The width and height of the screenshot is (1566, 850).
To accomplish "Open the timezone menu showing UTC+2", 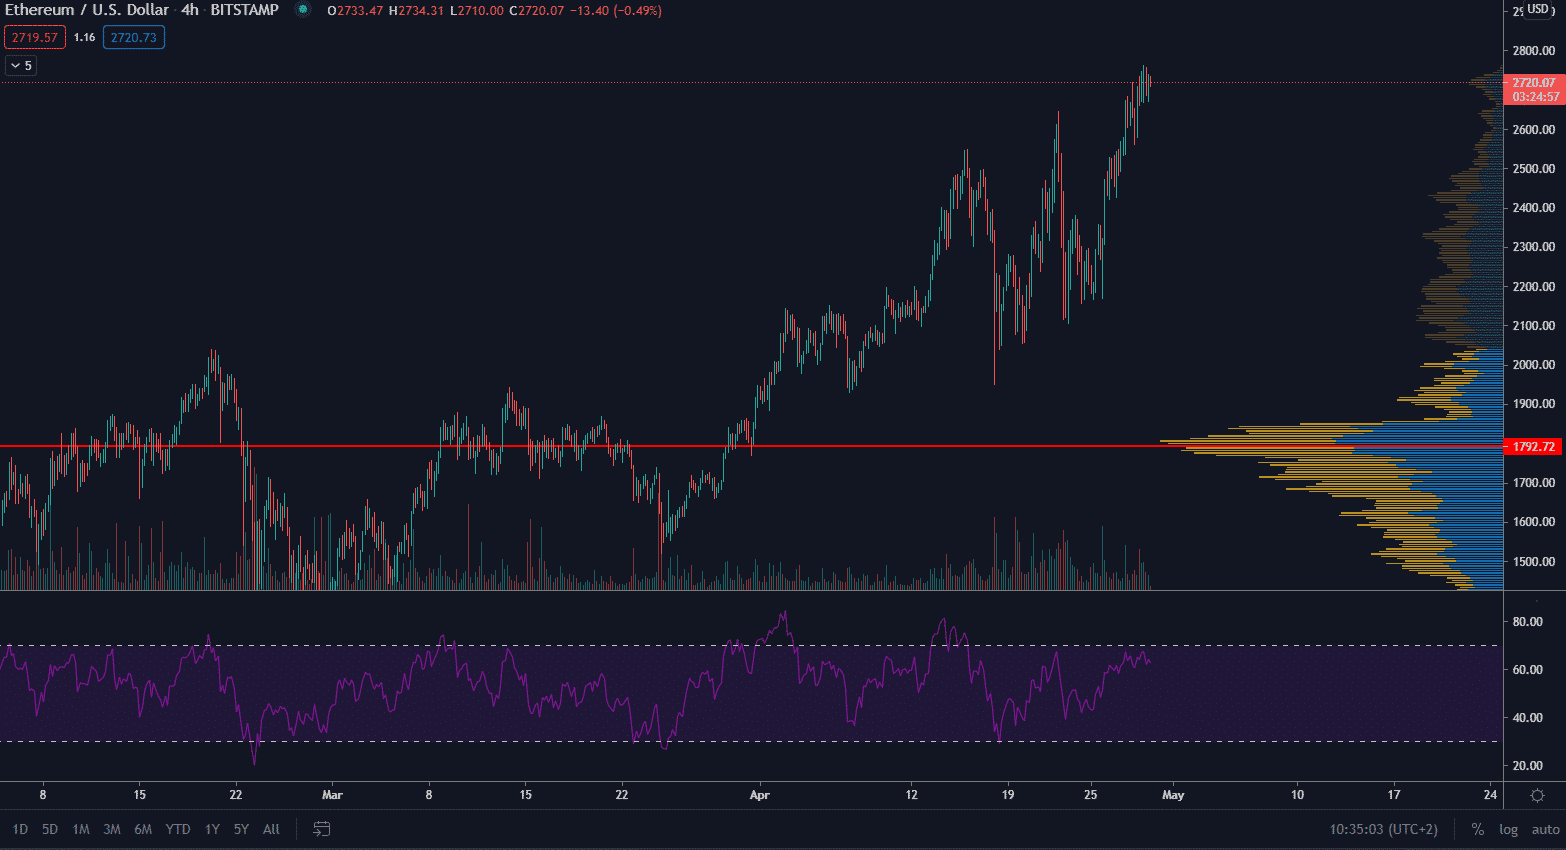I will tap(1383, 829).
